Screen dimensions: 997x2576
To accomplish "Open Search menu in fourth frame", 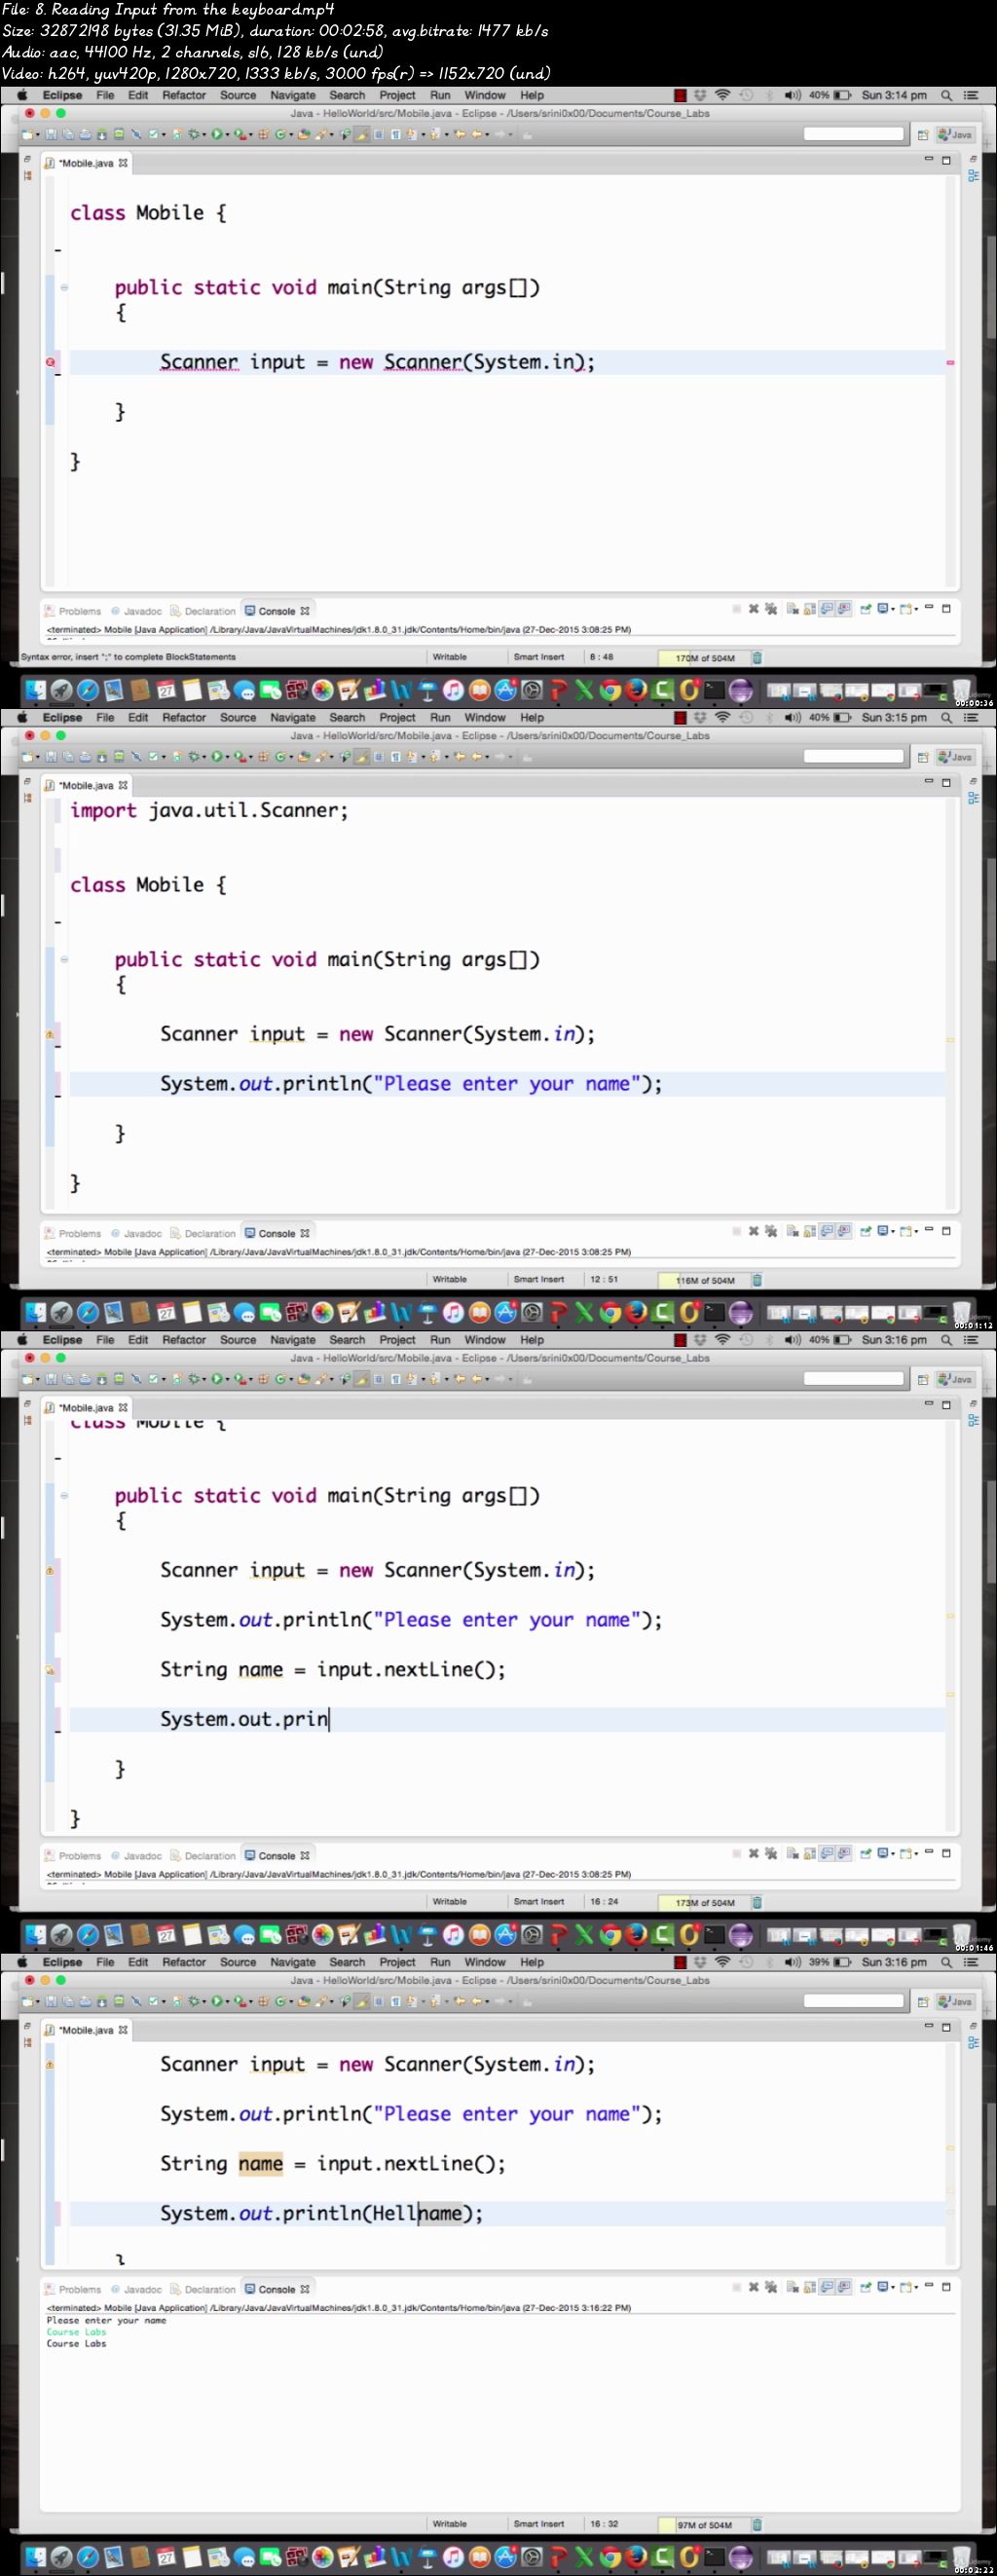I will point(347,1961).
